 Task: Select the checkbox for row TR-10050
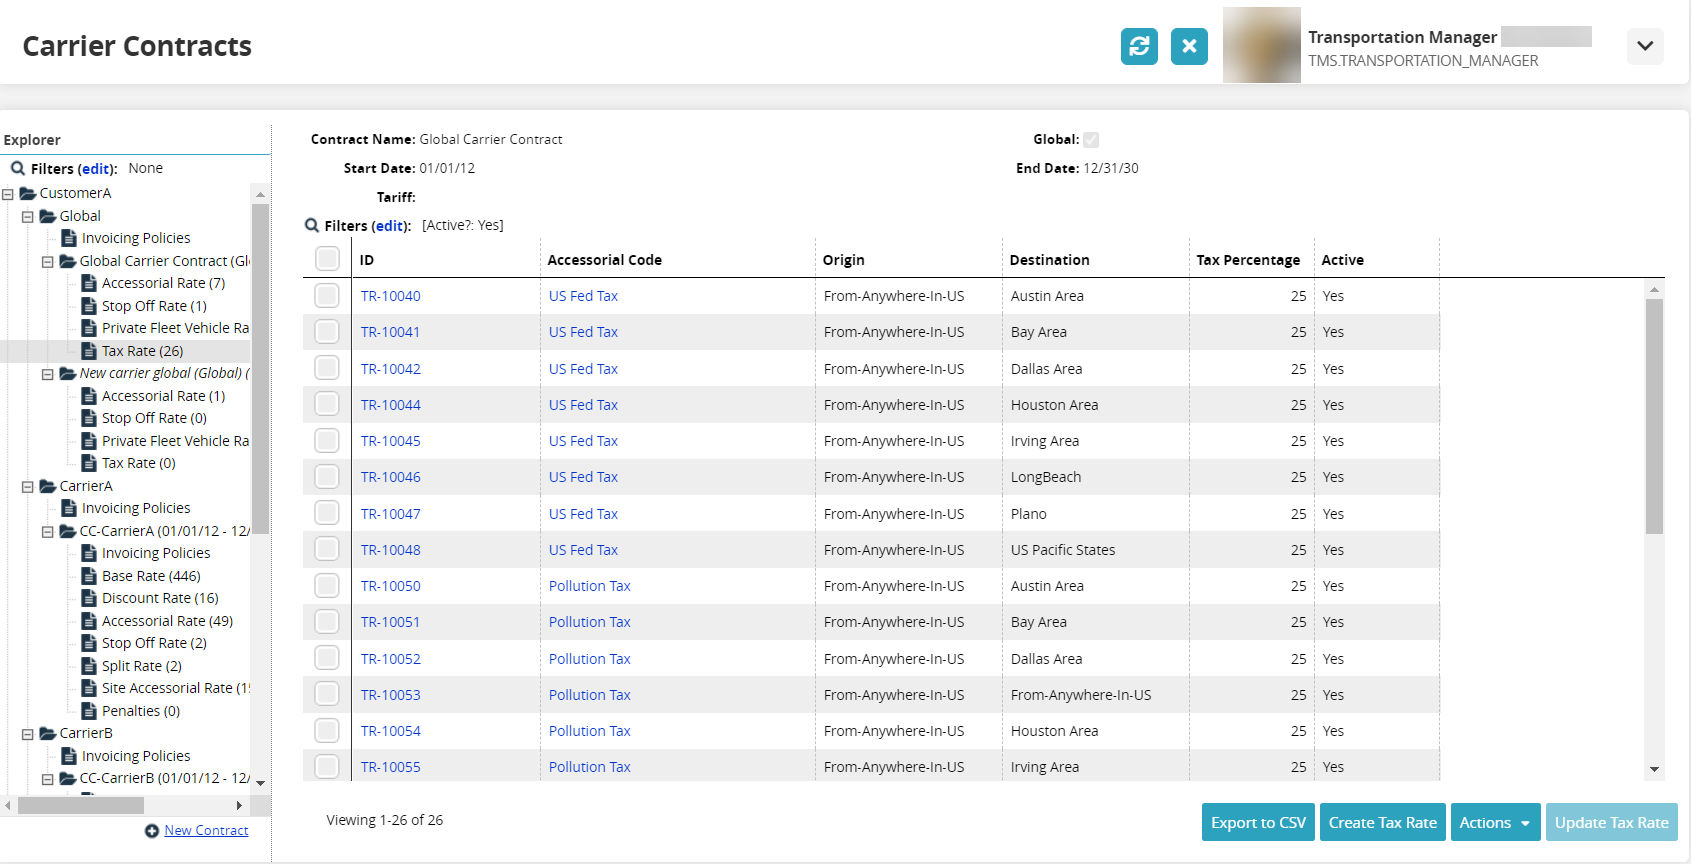click(327, 586)
